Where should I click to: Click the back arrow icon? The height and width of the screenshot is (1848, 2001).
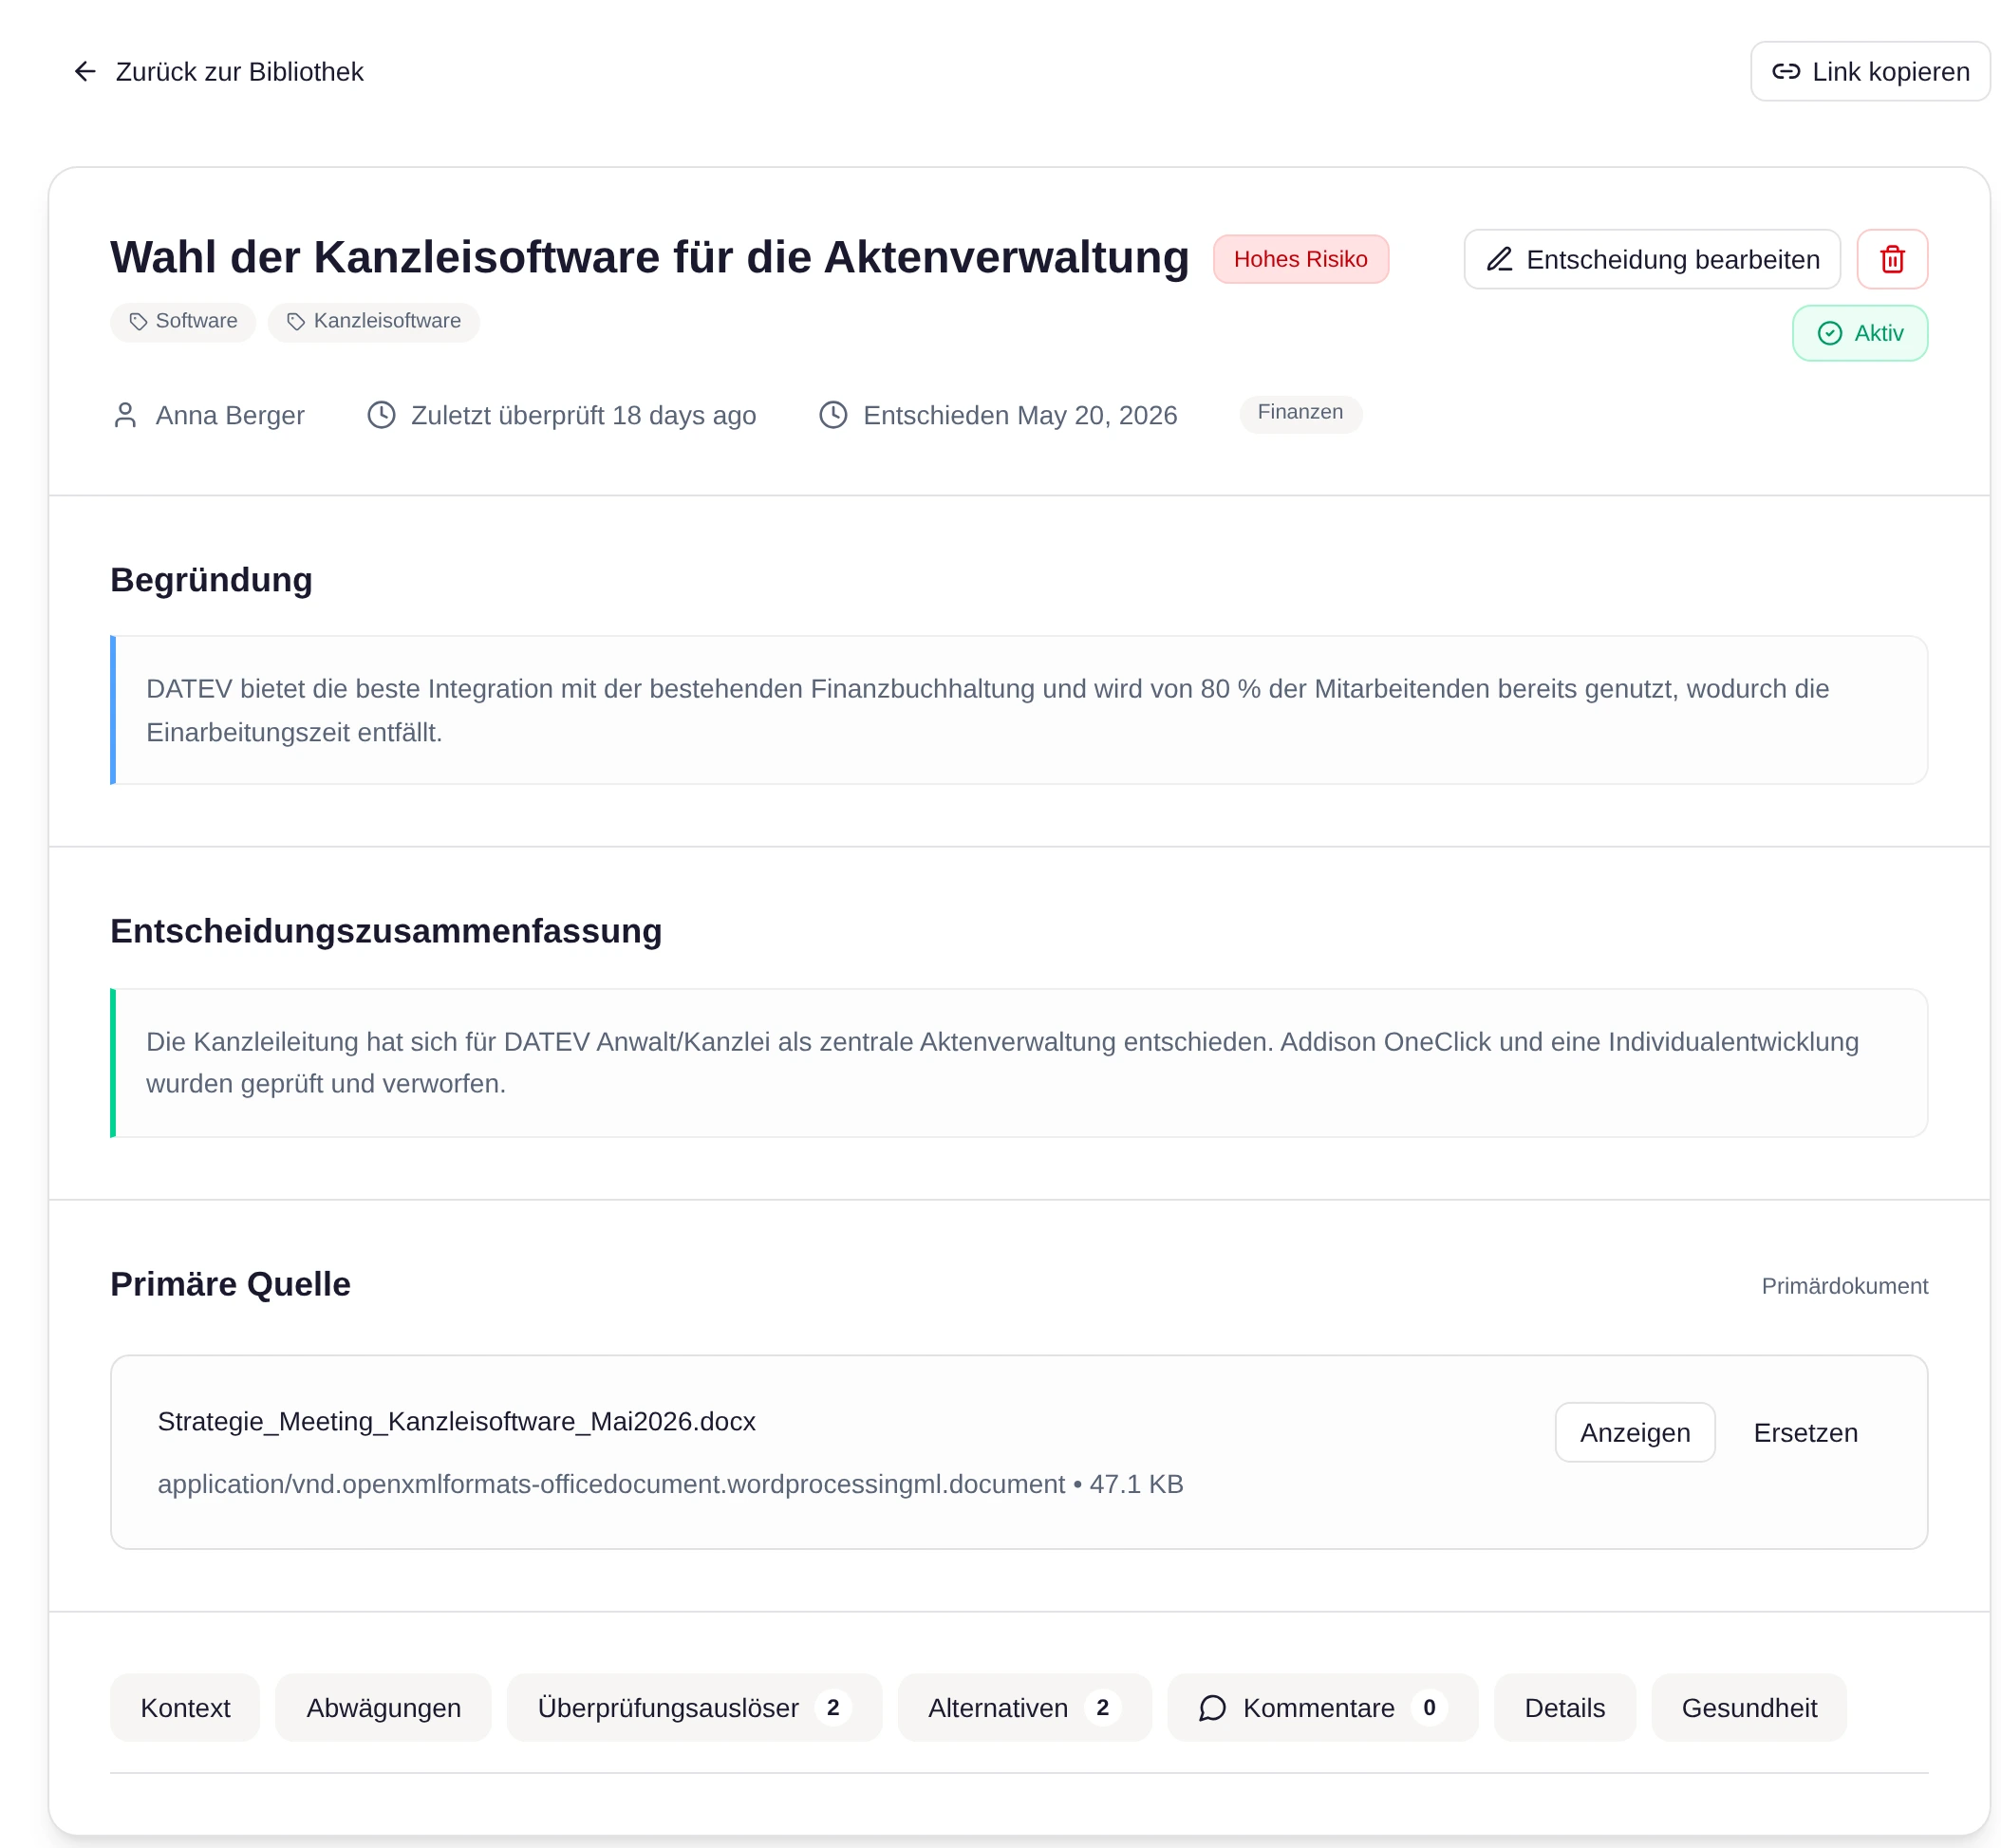tap(85, 72)
